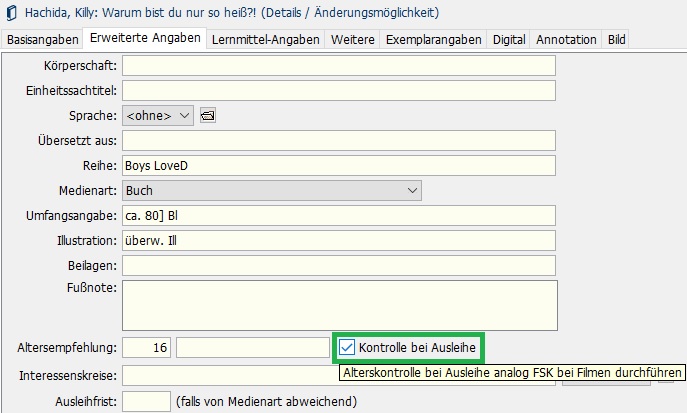Click into the Körperschaft field
Image resolution: width=687 pixels, height=413 pixels.
click(338, 66)
